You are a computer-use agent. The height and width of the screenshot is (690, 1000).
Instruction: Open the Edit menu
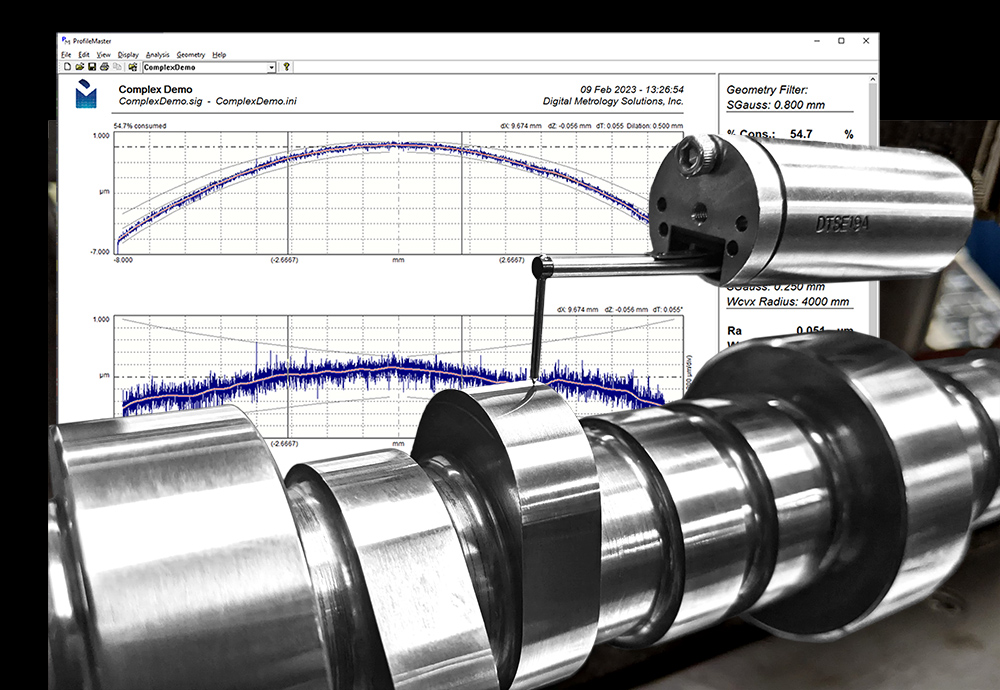[x=82, y=54]
